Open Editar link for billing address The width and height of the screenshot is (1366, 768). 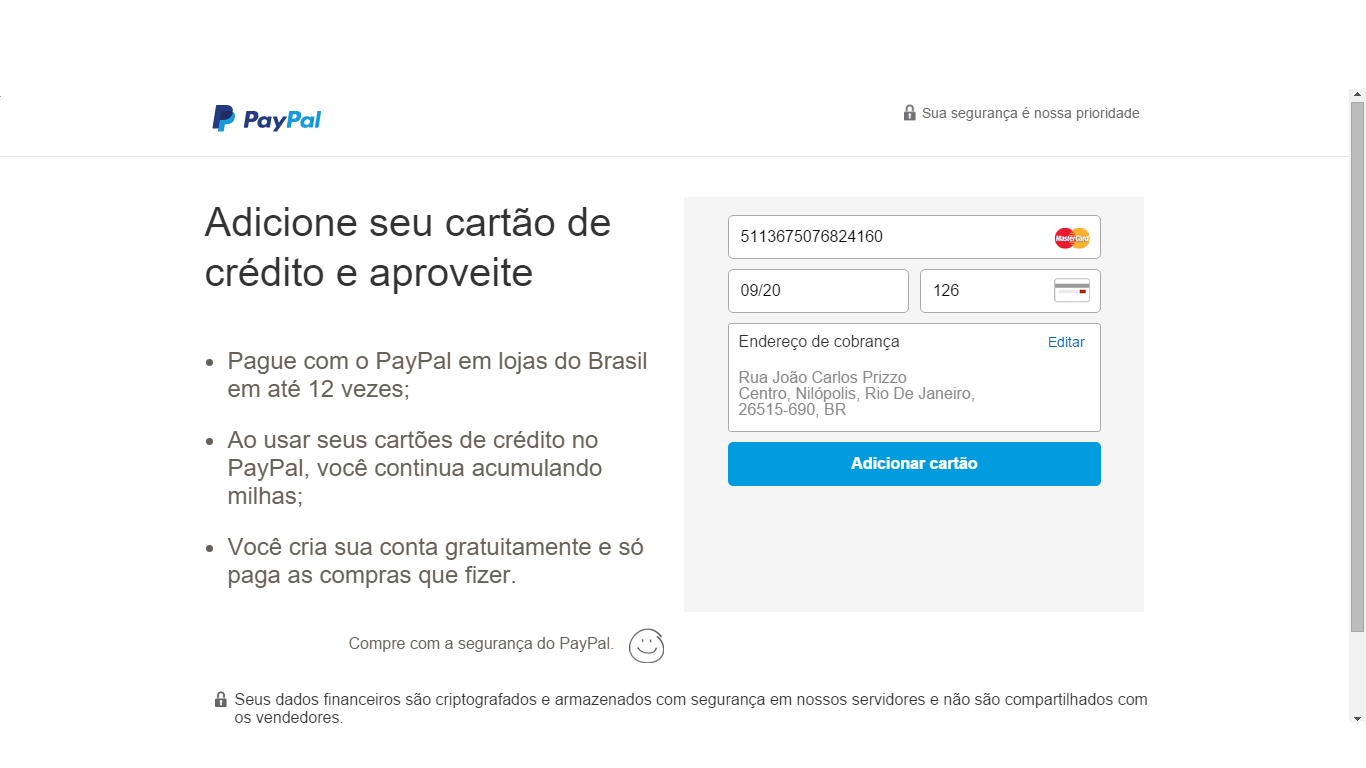(x=1066, y=342)
